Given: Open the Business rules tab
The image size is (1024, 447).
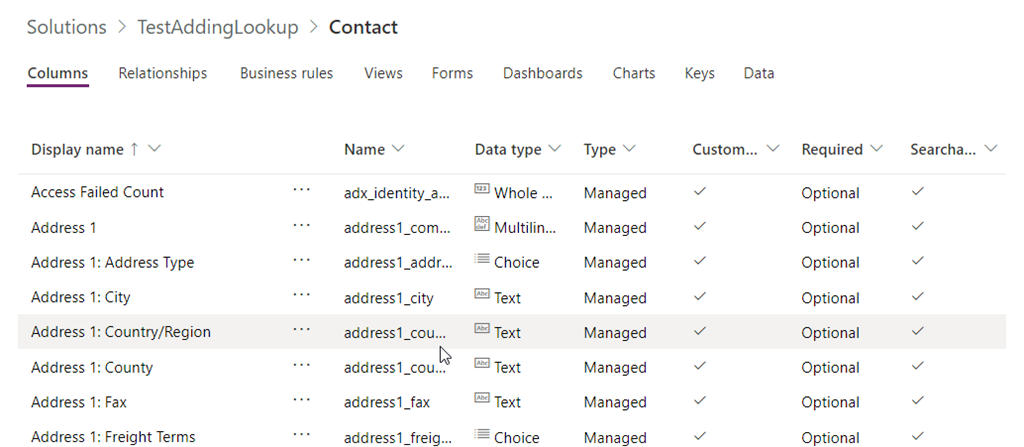Looking at the screenshot, I should pyautogui.click(x=286, y=73).
